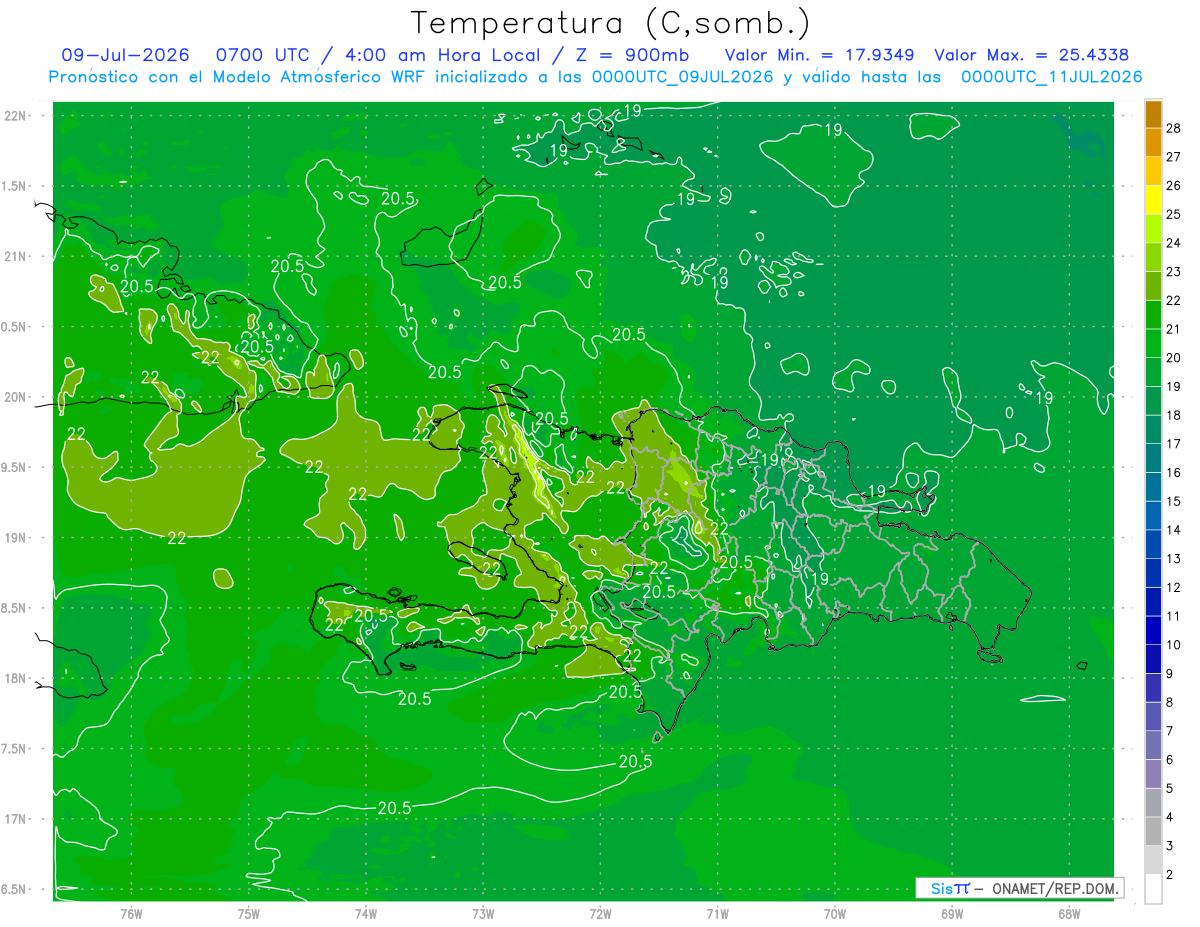The image size is (1200, 927).
Task: Click the "ONAMET/REP.DOM." credit label
Action: [1054, 888]
